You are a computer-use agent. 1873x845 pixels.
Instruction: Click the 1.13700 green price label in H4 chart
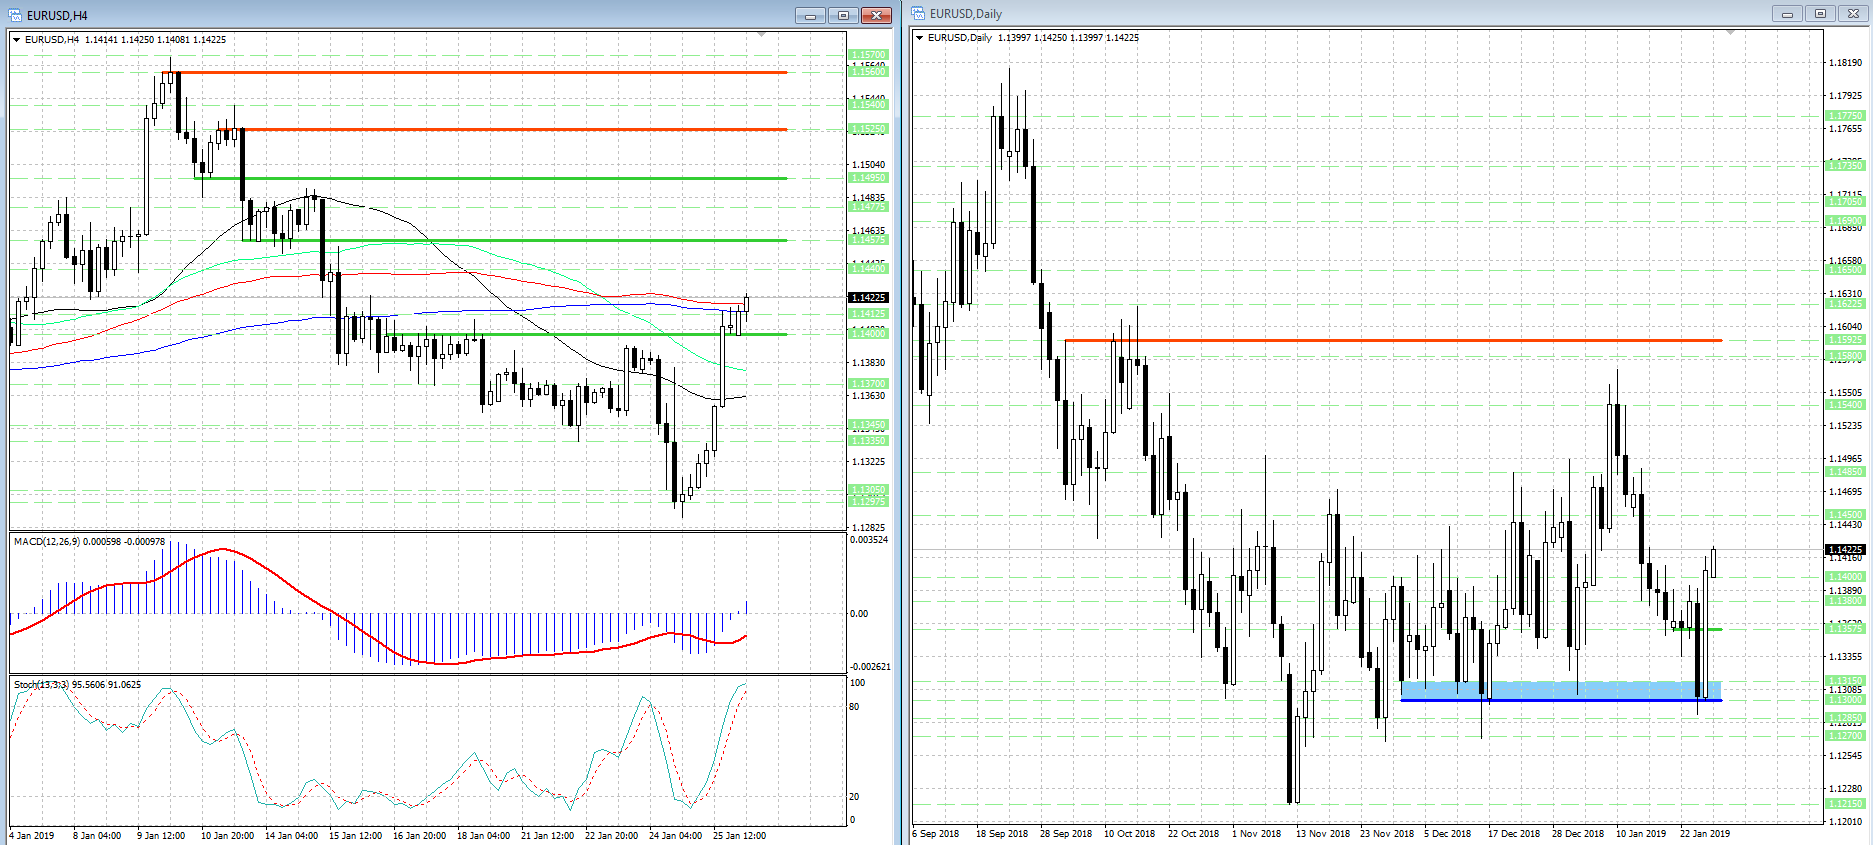tap(867, 384)
